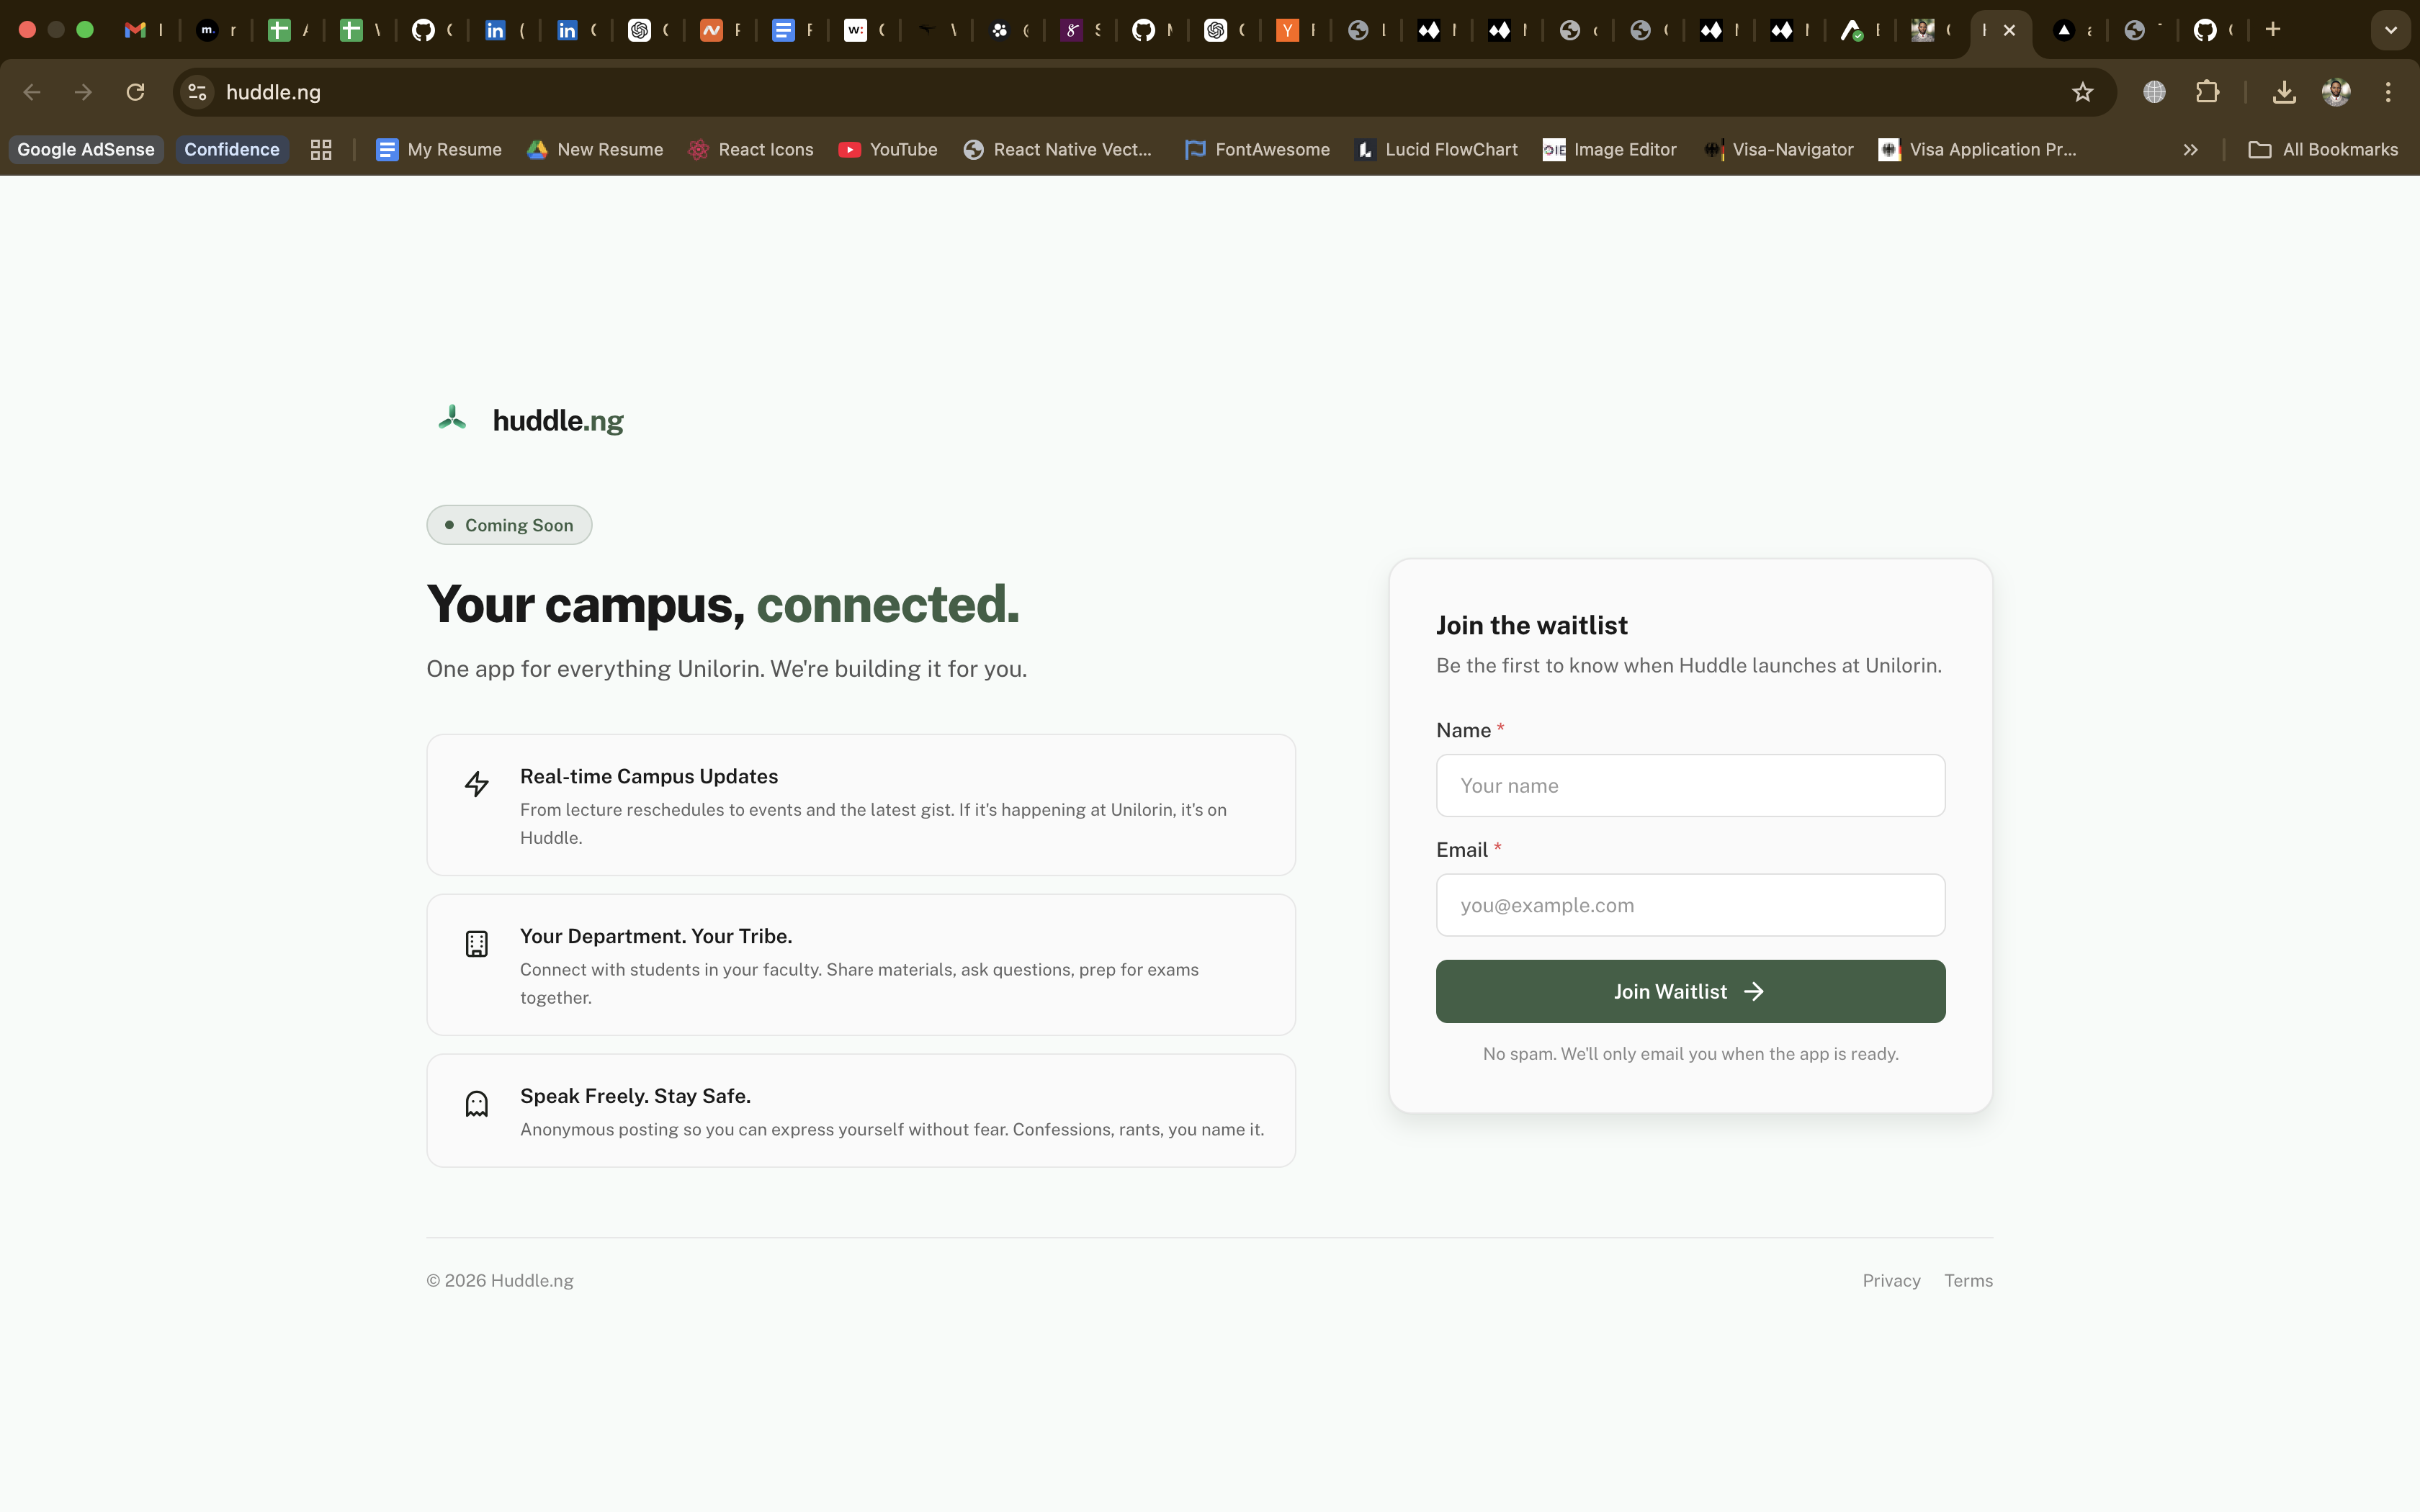Open the React Icons bookmark
This screenshot has height=1512, width=2420.
pyautogui.click(x=751, y=150)
